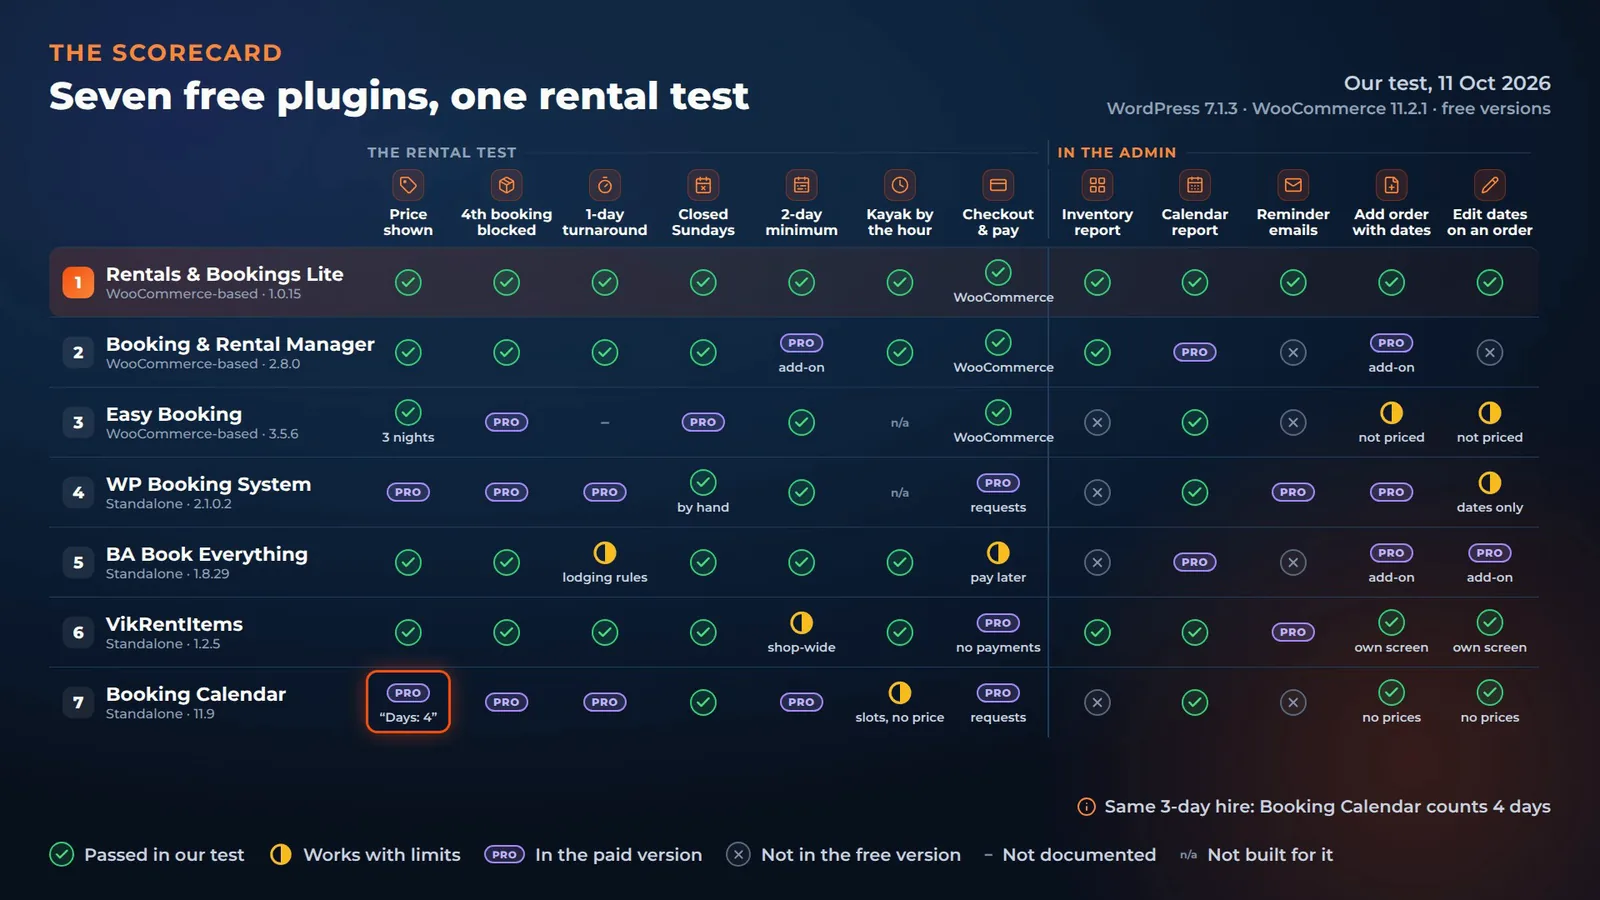Click the 'THE RENTAL TEST' section heading

click(441, 152)
